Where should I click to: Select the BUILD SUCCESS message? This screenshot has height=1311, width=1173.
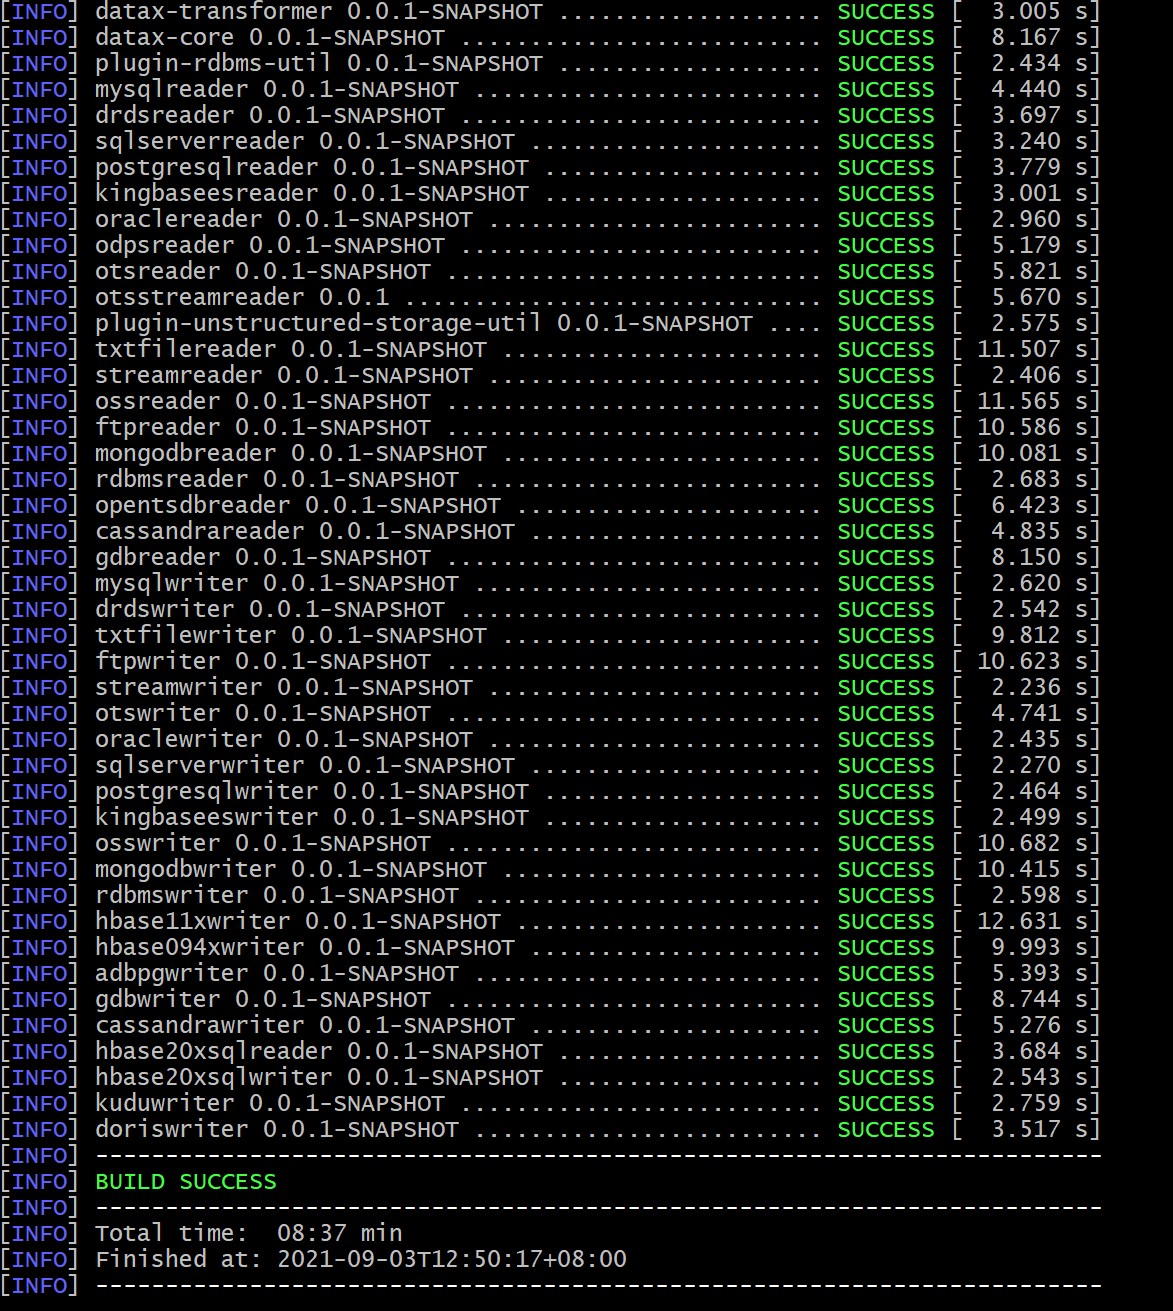pyautogui.click(x=186, y=1181)
